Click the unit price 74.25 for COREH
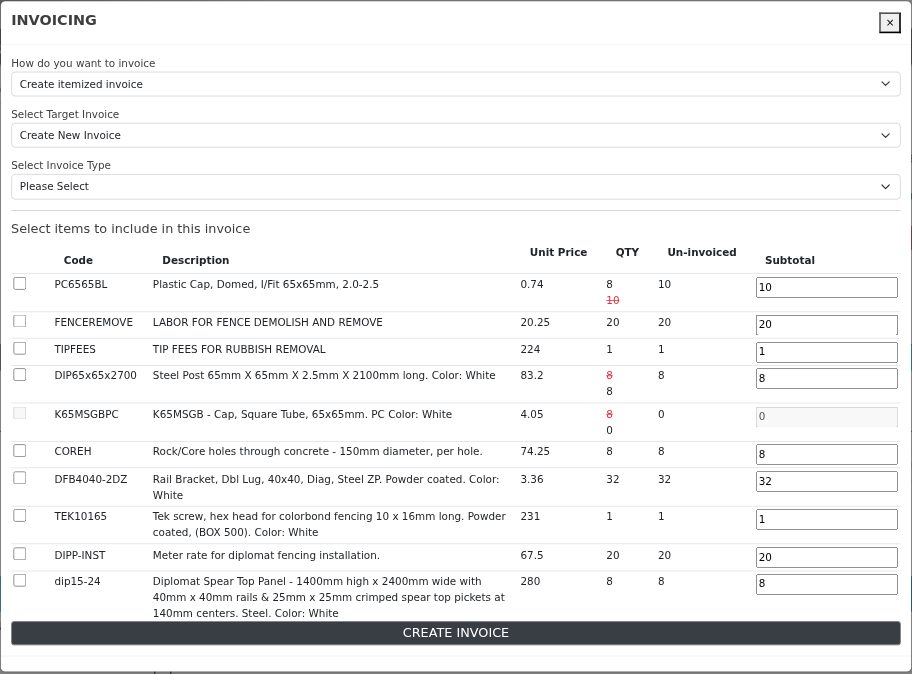912x674 pixels. [x=535, y=451]
